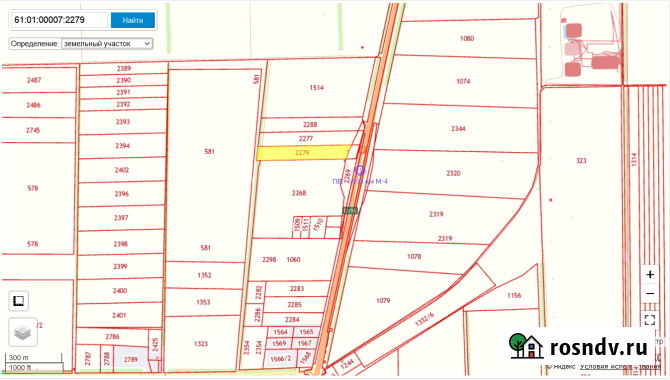Click the zoom out minus button
This screenshot has height=380, width=670.
point(650,294)
